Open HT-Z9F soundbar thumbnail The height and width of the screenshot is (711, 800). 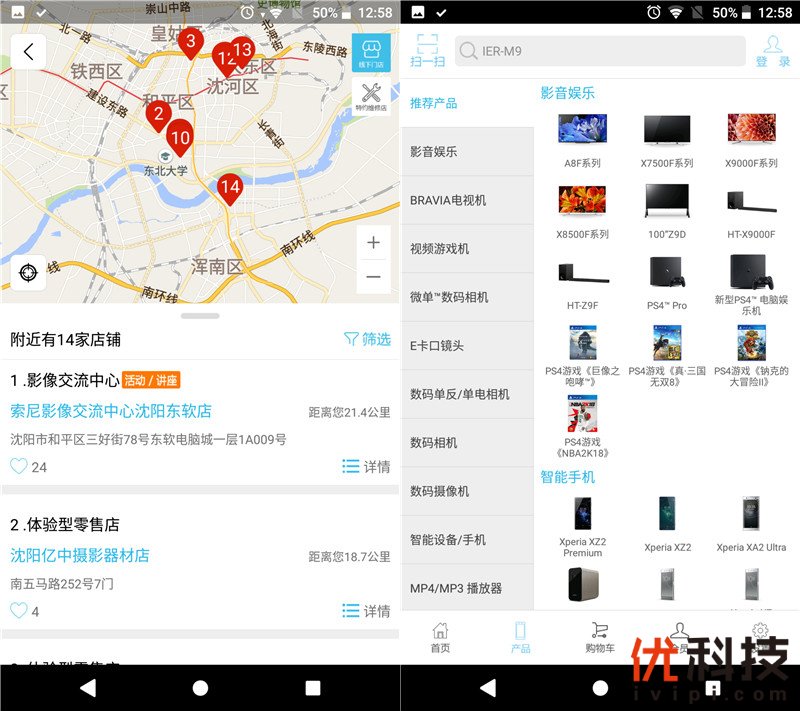583,272
